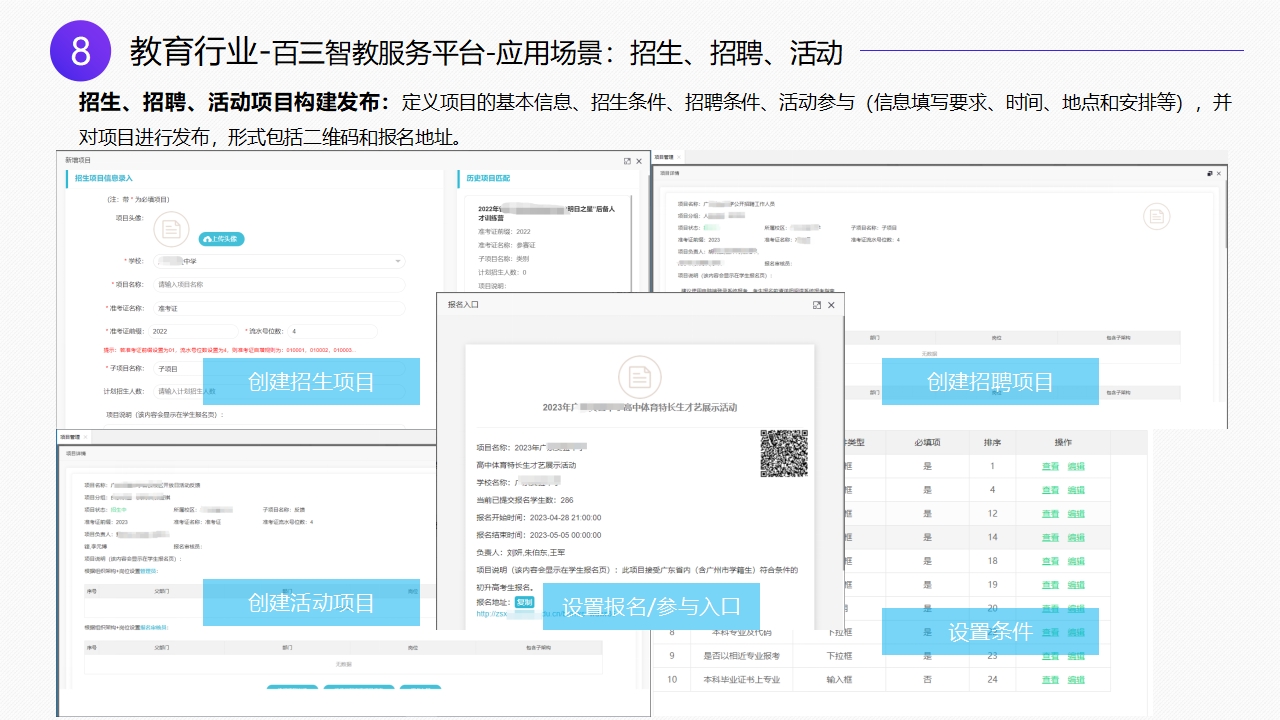The height and width of the screenshot is (720, 1280).
Task: Click the upload avatar button with cloud icon
Action: tap(221, 239)
